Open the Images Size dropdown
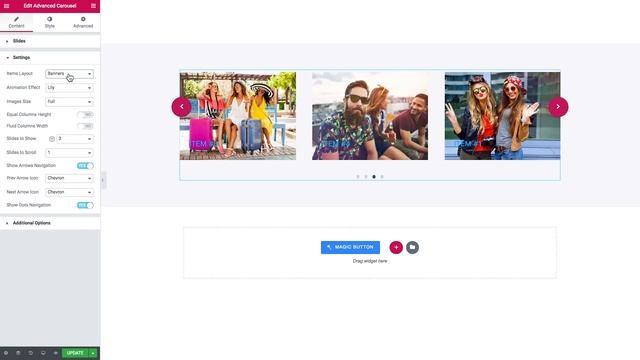Screen dimensions: 640x360 (x=69, y=102)
